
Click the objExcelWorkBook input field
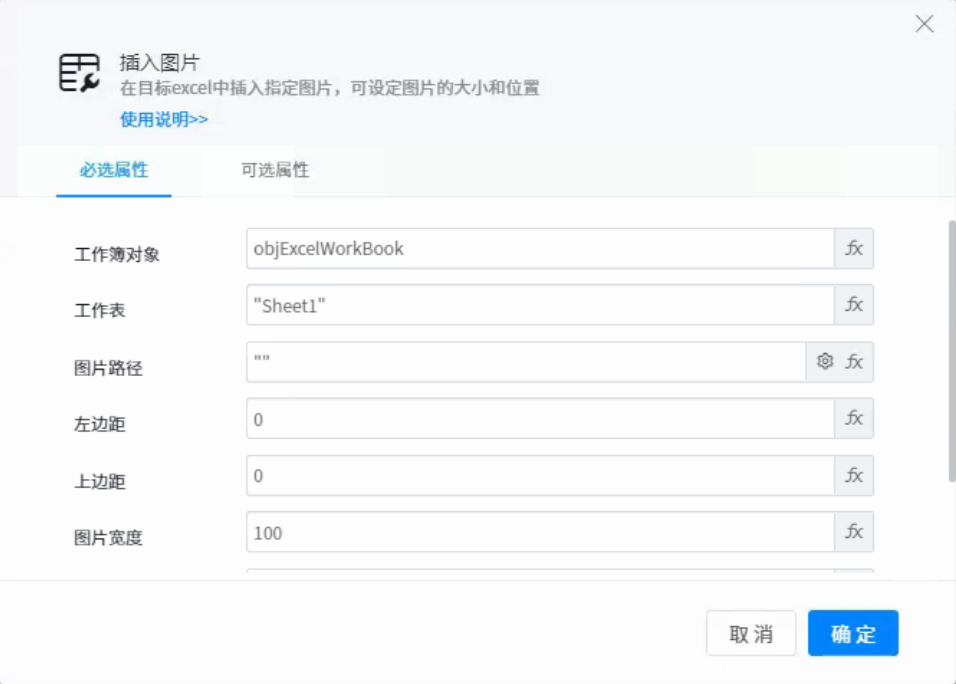pos(540,249)
